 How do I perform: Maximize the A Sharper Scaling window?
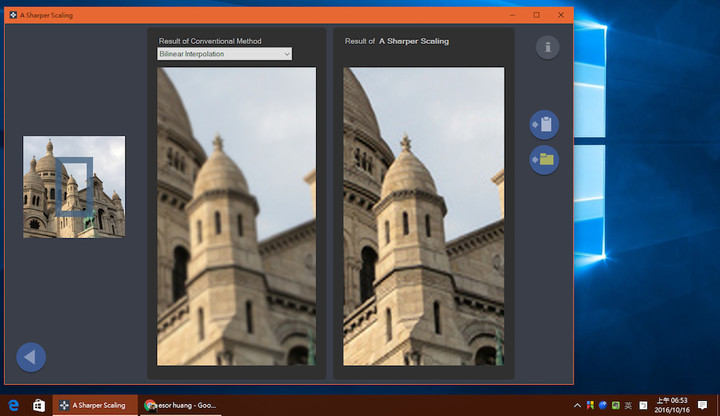536,15
